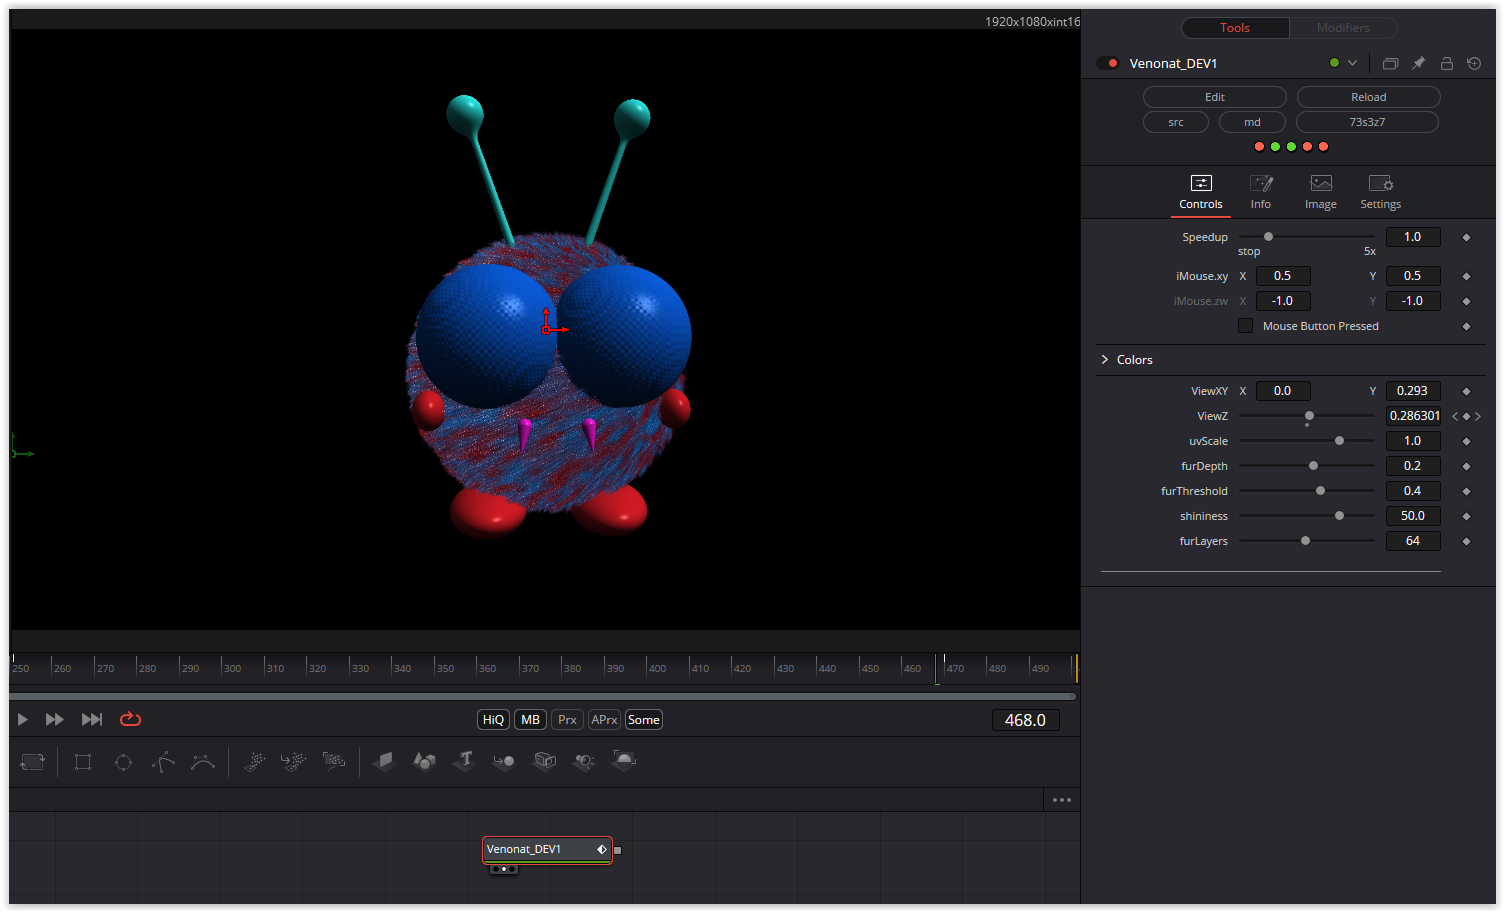The height and width of the screenshot is (912, 1504).
Task: Switch to the Modifiers tab
Action: click(1343, 28)
